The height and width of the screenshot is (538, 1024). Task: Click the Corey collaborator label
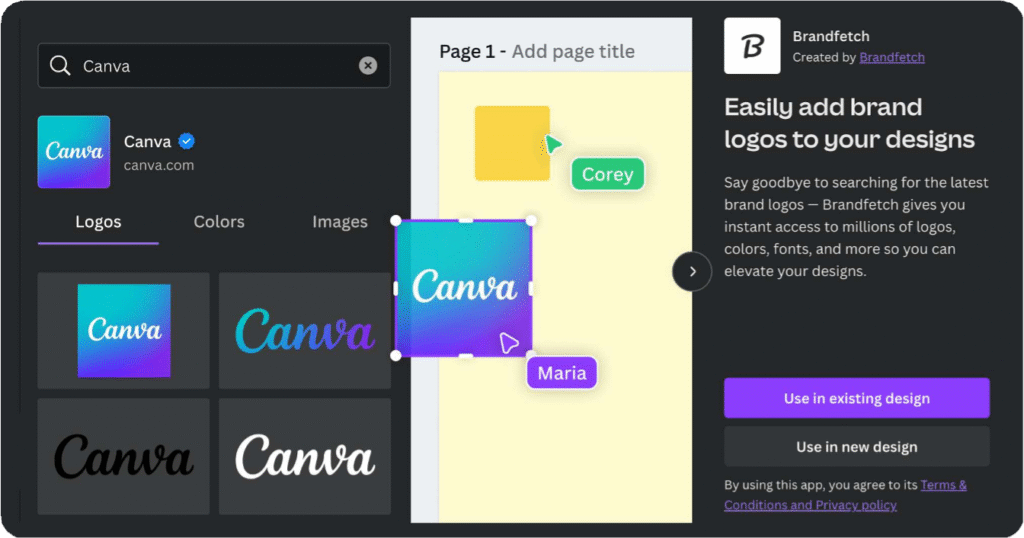point(607,174)
